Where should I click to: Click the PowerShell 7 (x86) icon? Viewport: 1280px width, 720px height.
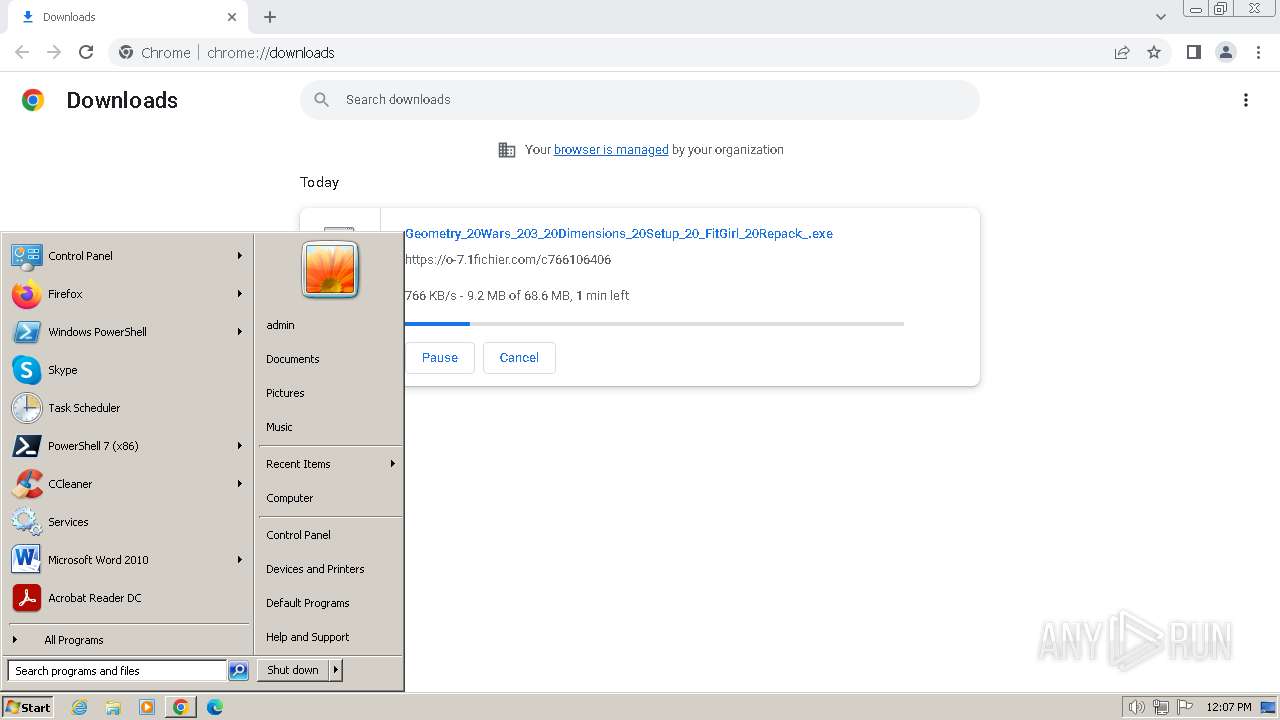click(x=27, y=446)
